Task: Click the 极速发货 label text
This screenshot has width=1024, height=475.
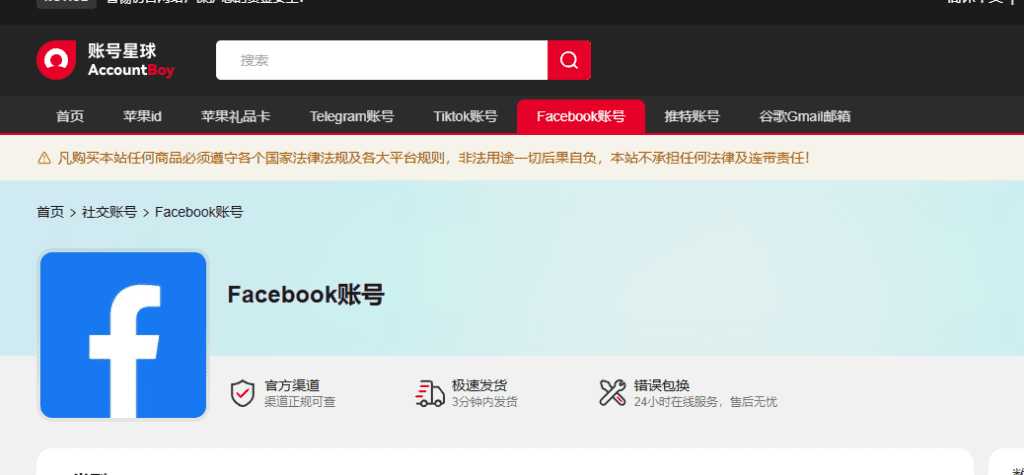Action: (x=479, y=385)
